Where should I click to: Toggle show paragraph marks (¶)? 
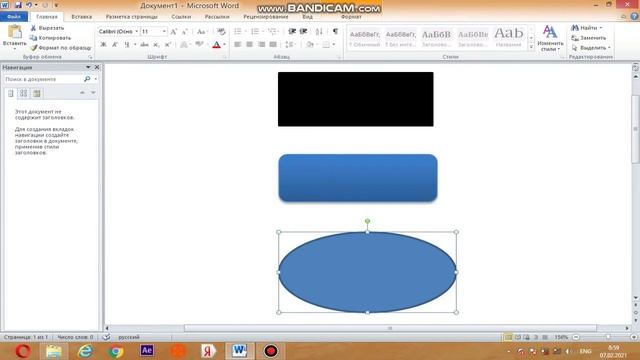(335, 31)
